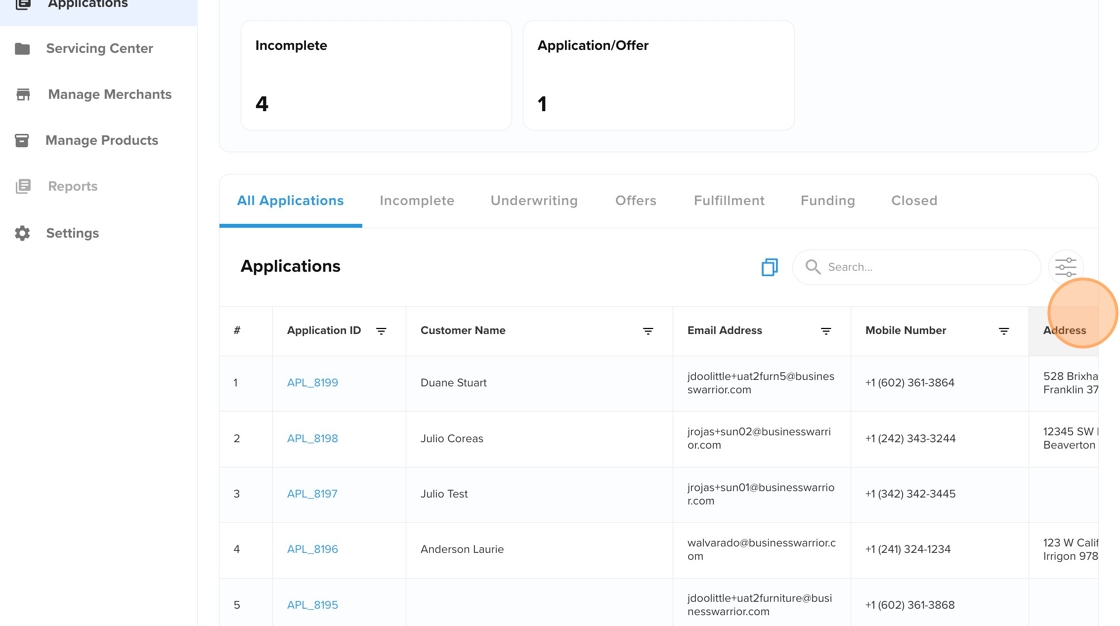Image resolution: width=1120 pixels, height=626 pixels.
Task: Open the column filter settings icon
Action: click(x=1066, y=267)
